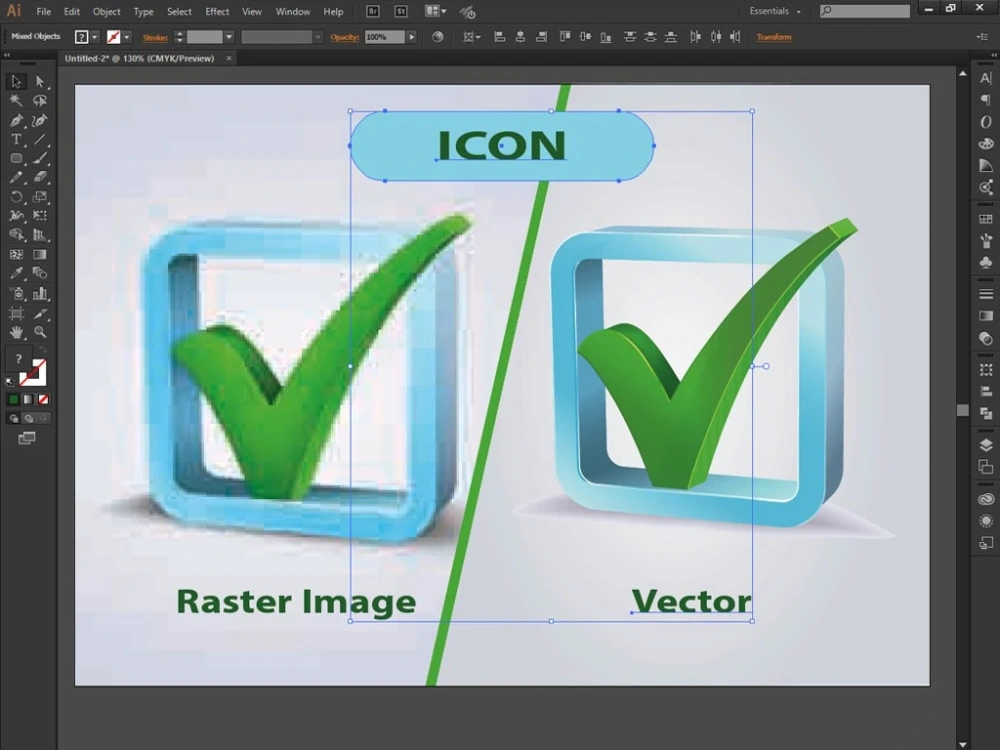
Task: Open the Opacity slider arrow
Action: tap(412, 37)
